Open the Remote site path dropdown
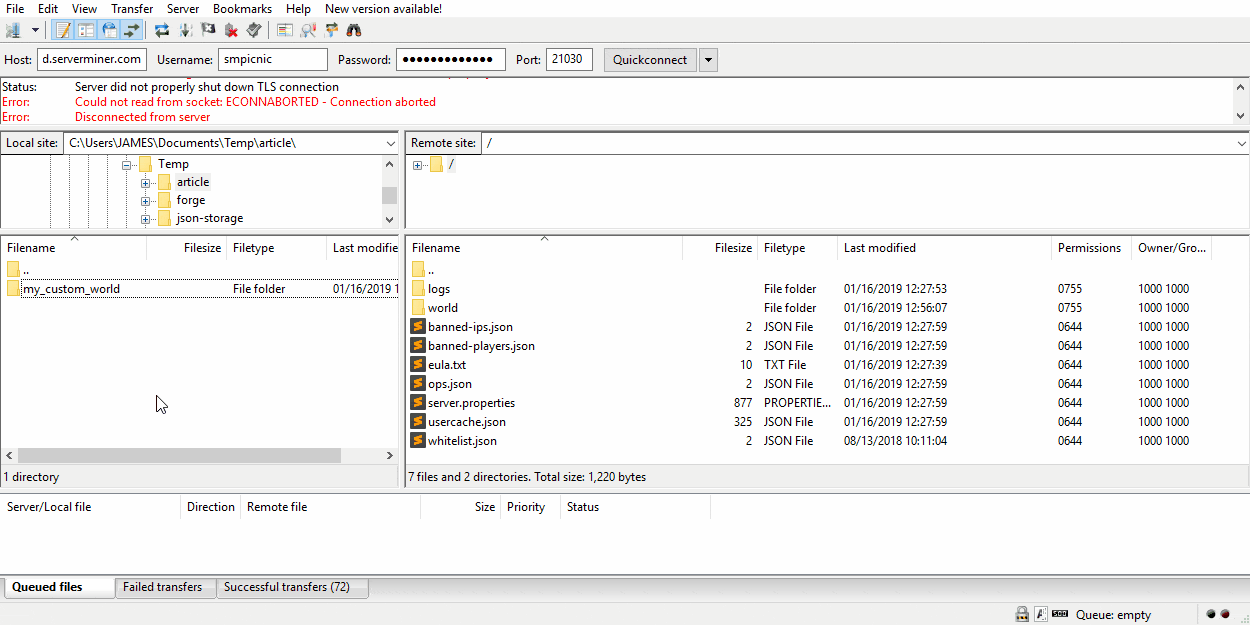This screenshot has height=625, width=1250. [1241, 143]
